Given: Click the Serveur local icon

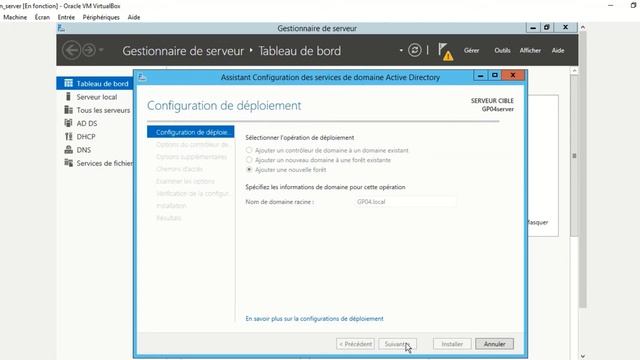Looking at the screenshot, I should pos(69,96).
